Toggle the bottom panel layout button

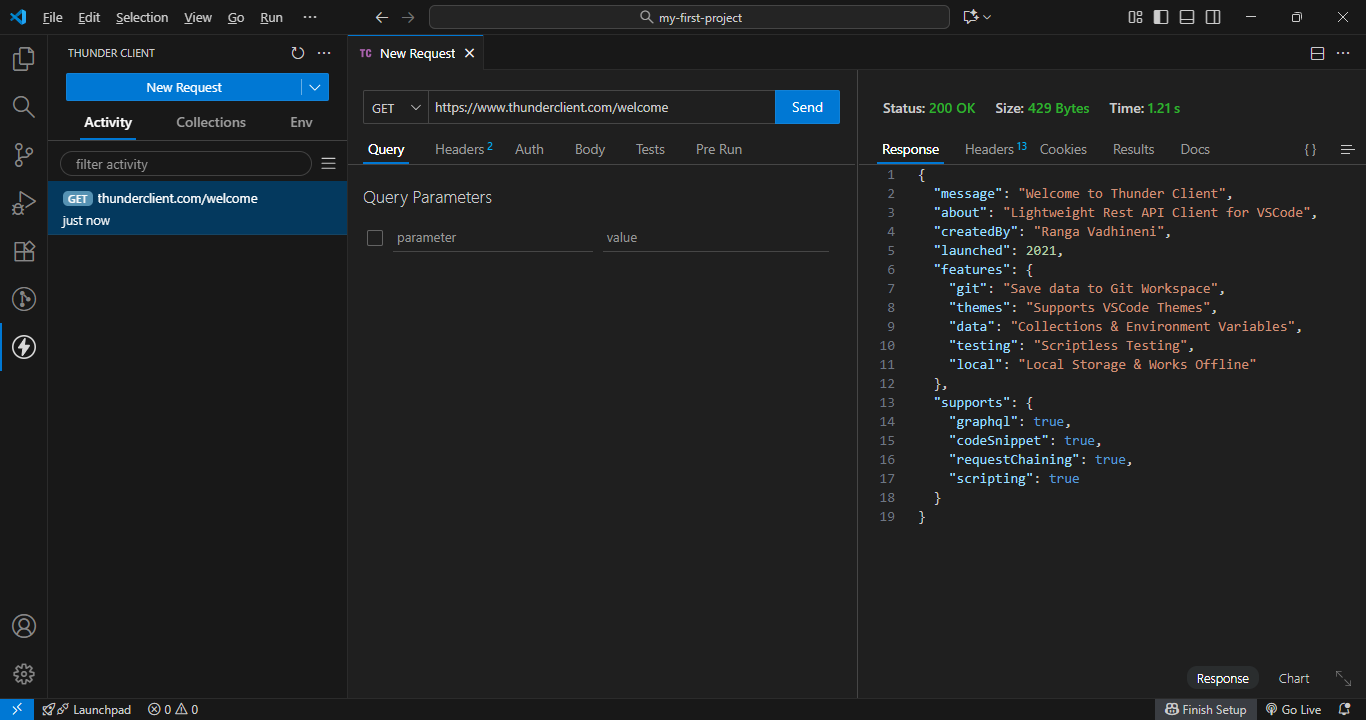1187,17
